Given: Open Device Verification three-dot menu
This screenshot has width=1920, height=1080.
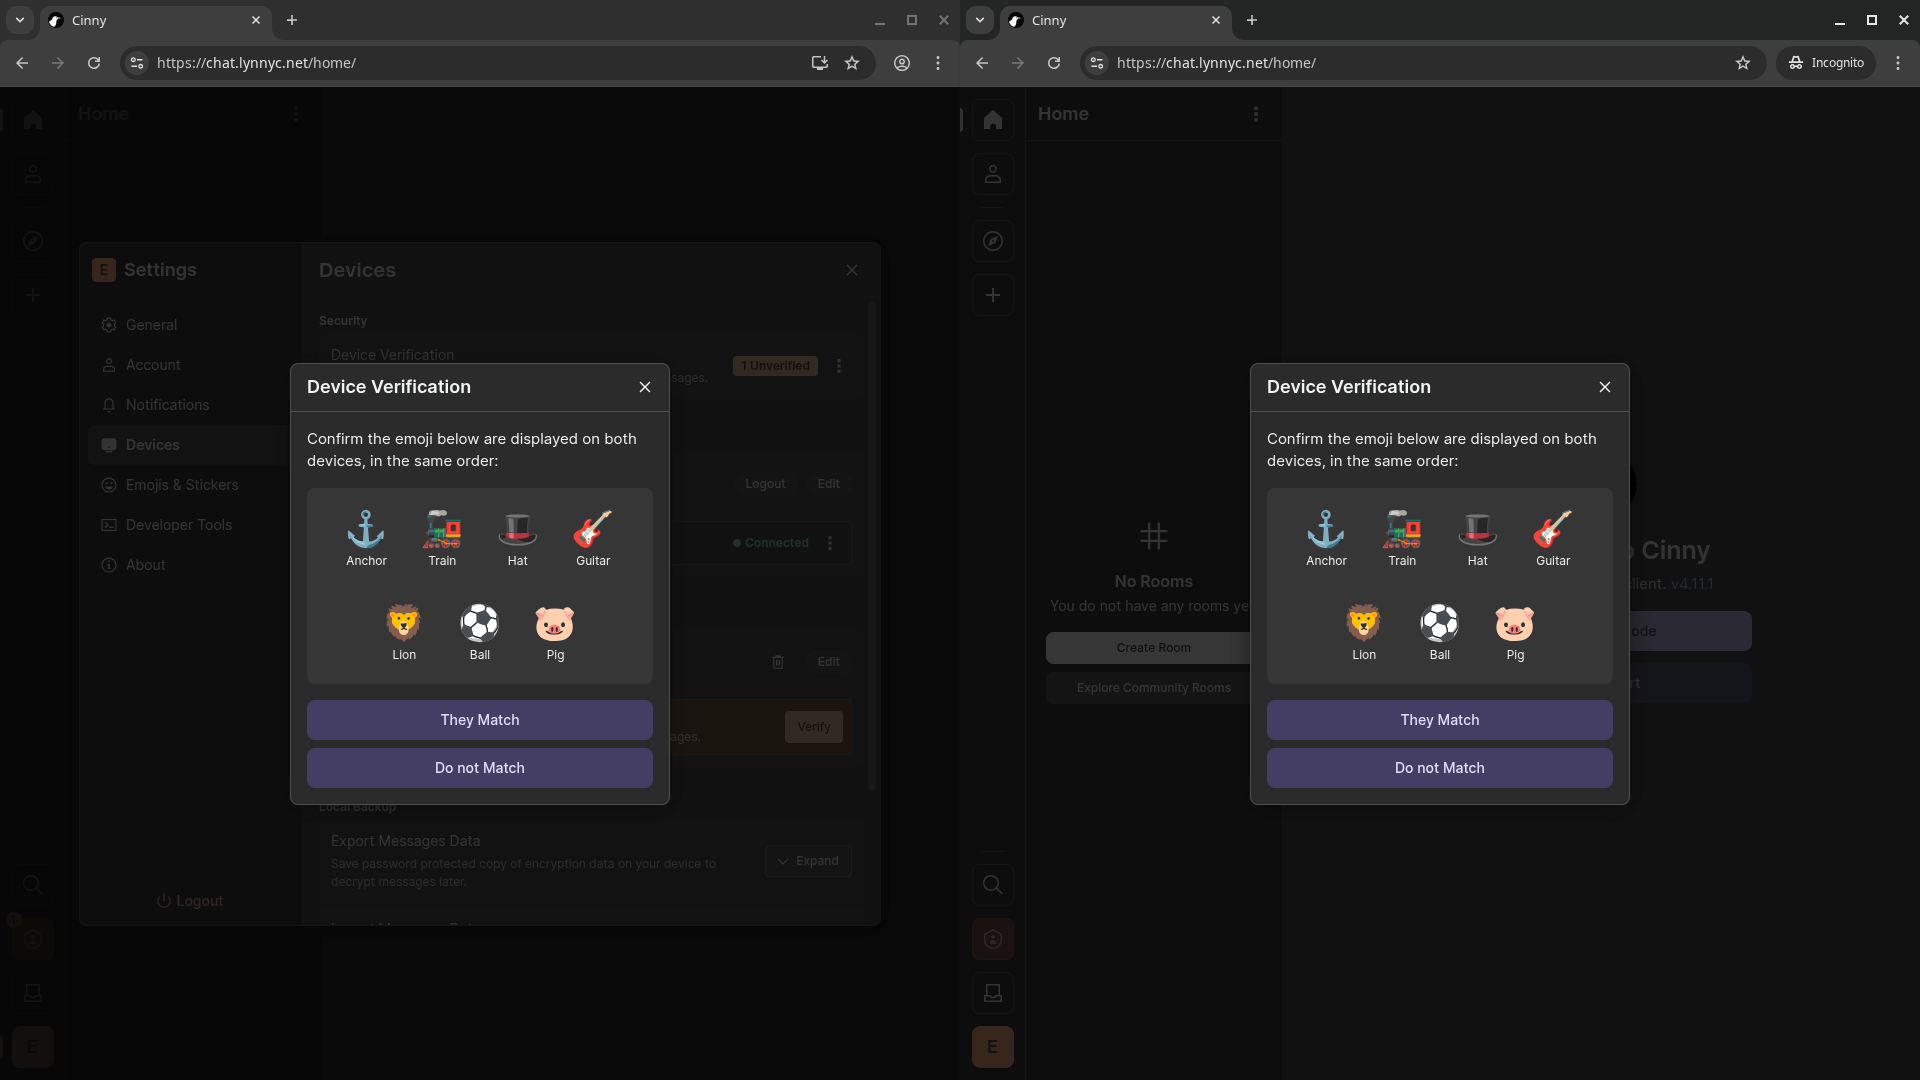Looking at the screenshot, I should coord(839,366).
